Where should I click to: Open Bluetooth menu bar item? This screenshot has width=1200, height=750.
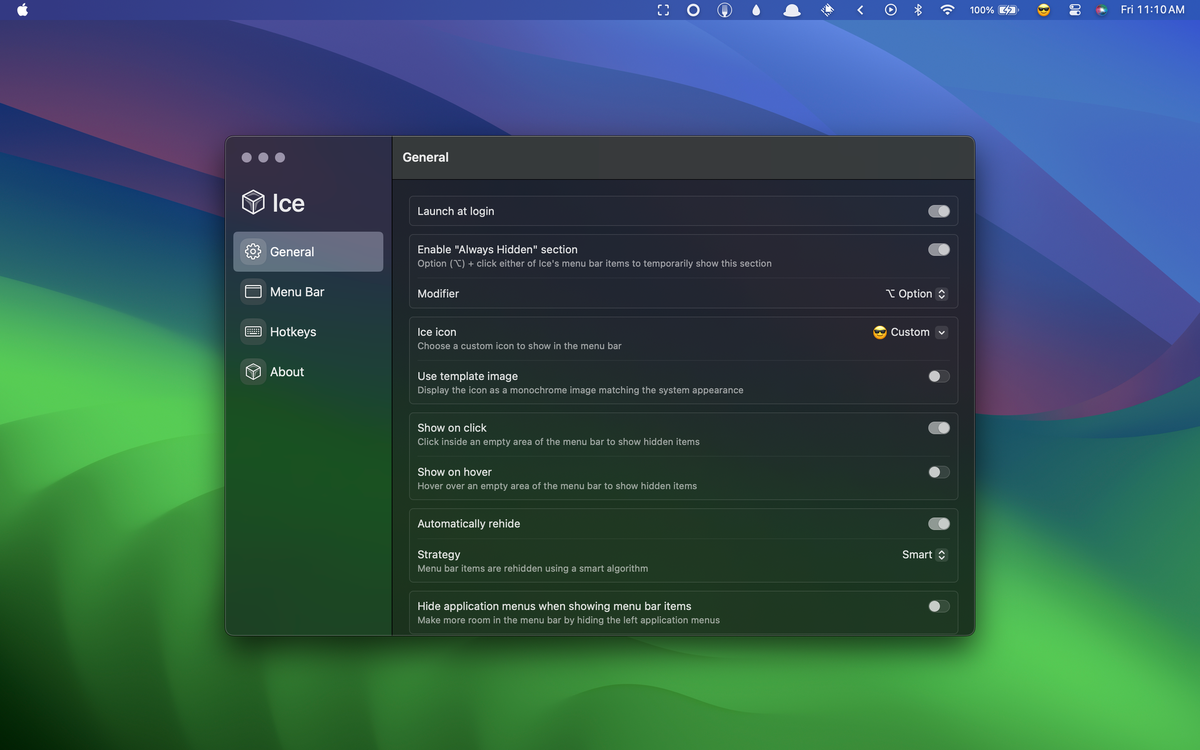[918, 10]
